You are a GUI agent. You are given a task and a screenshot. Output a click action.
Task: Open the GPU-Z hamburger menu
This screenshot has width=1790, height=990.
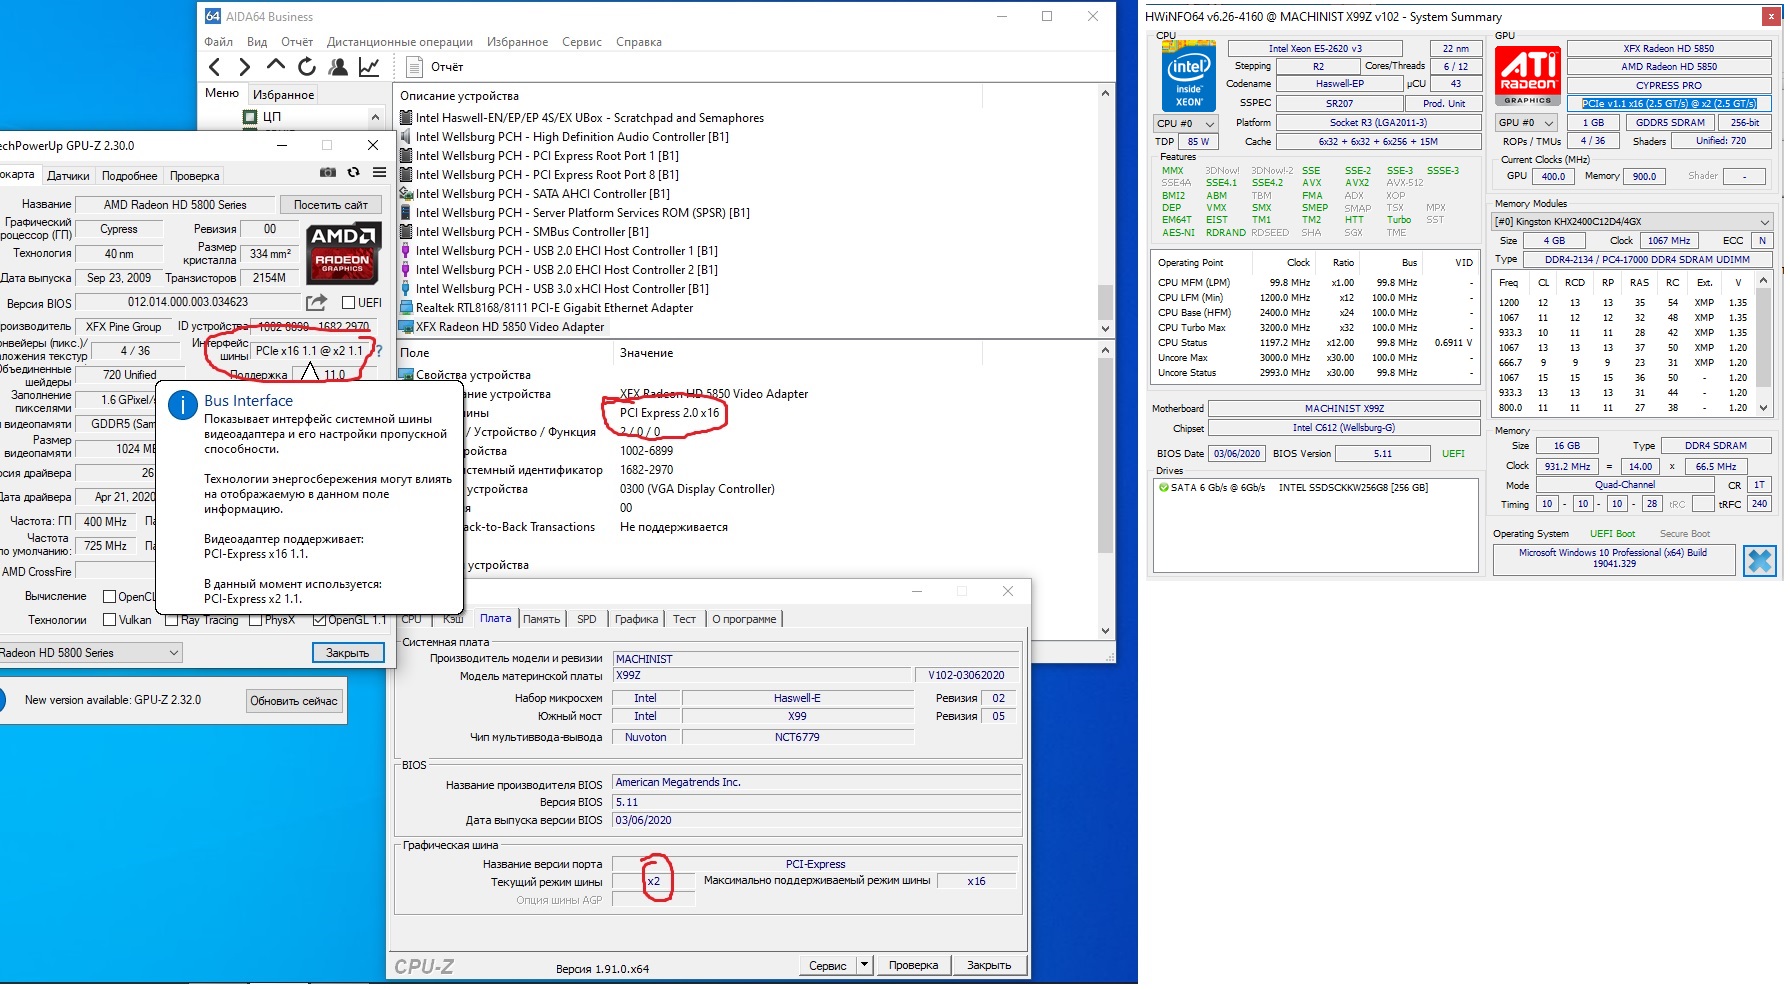click(379, 173)
